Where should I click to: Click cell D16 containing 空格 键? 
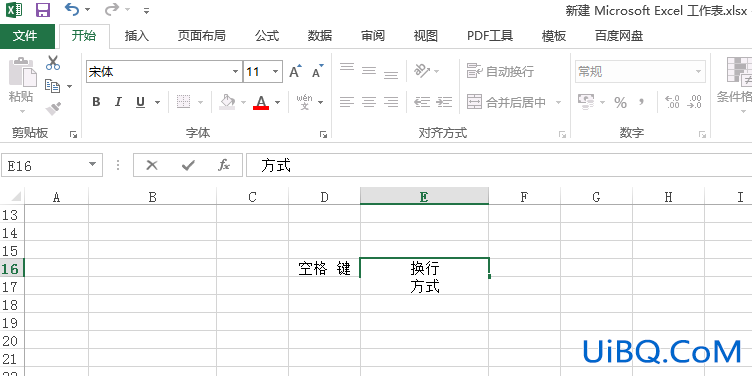pos(324,268)
